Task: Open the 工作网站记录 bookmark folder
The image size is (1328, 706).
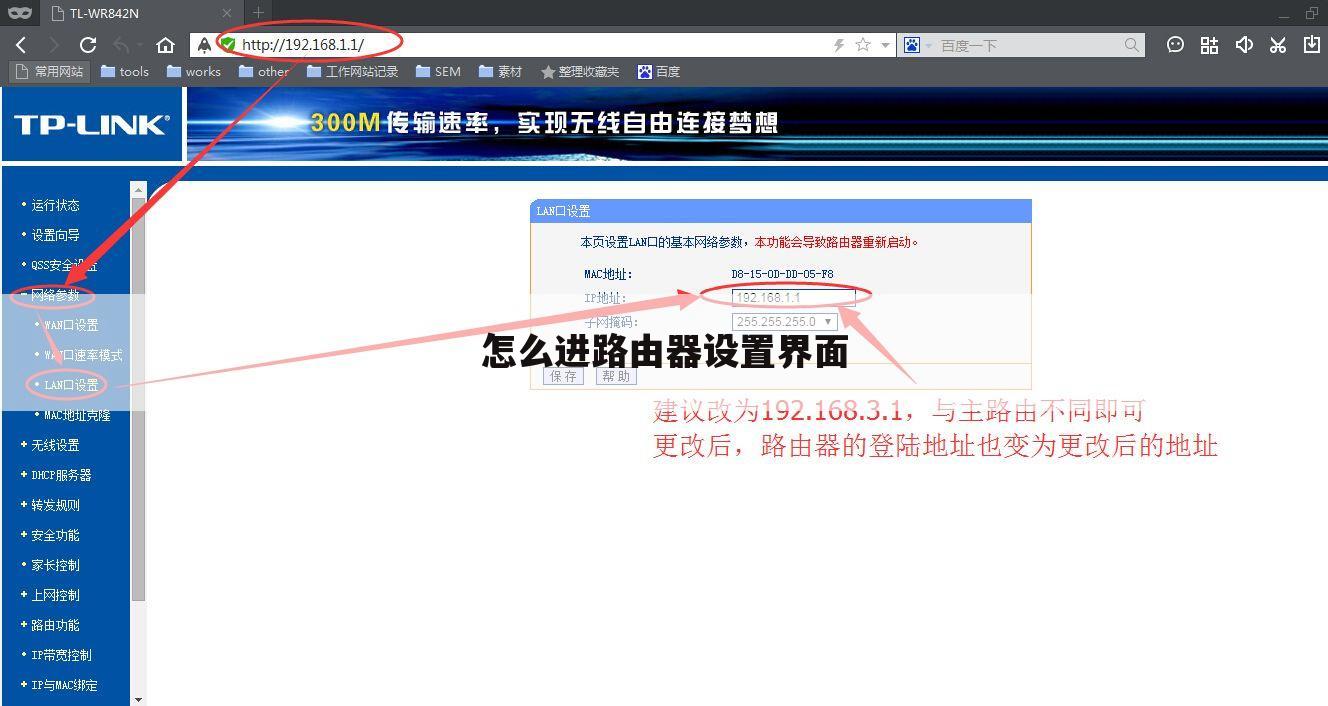Action: point(353,72)
